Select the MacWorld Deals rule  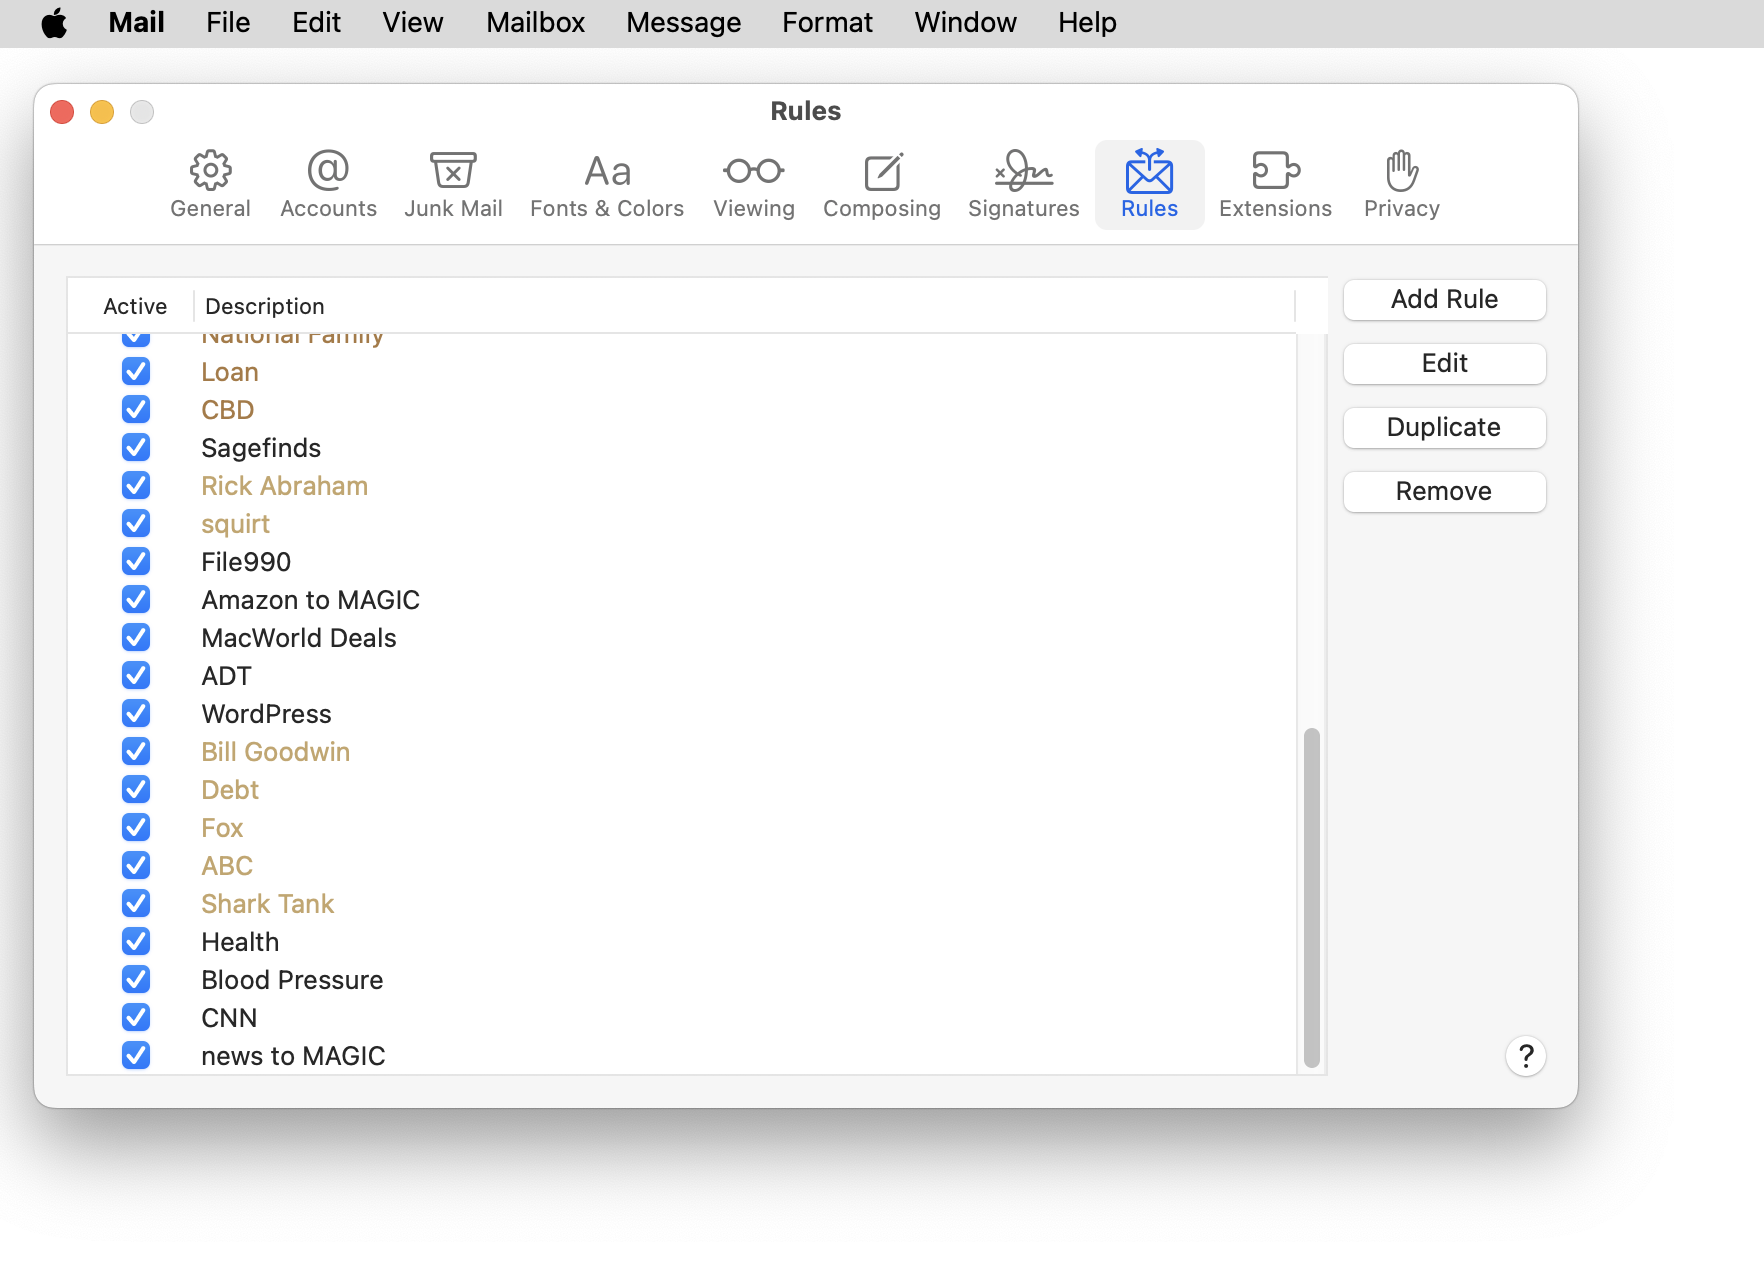click(299, 638)
